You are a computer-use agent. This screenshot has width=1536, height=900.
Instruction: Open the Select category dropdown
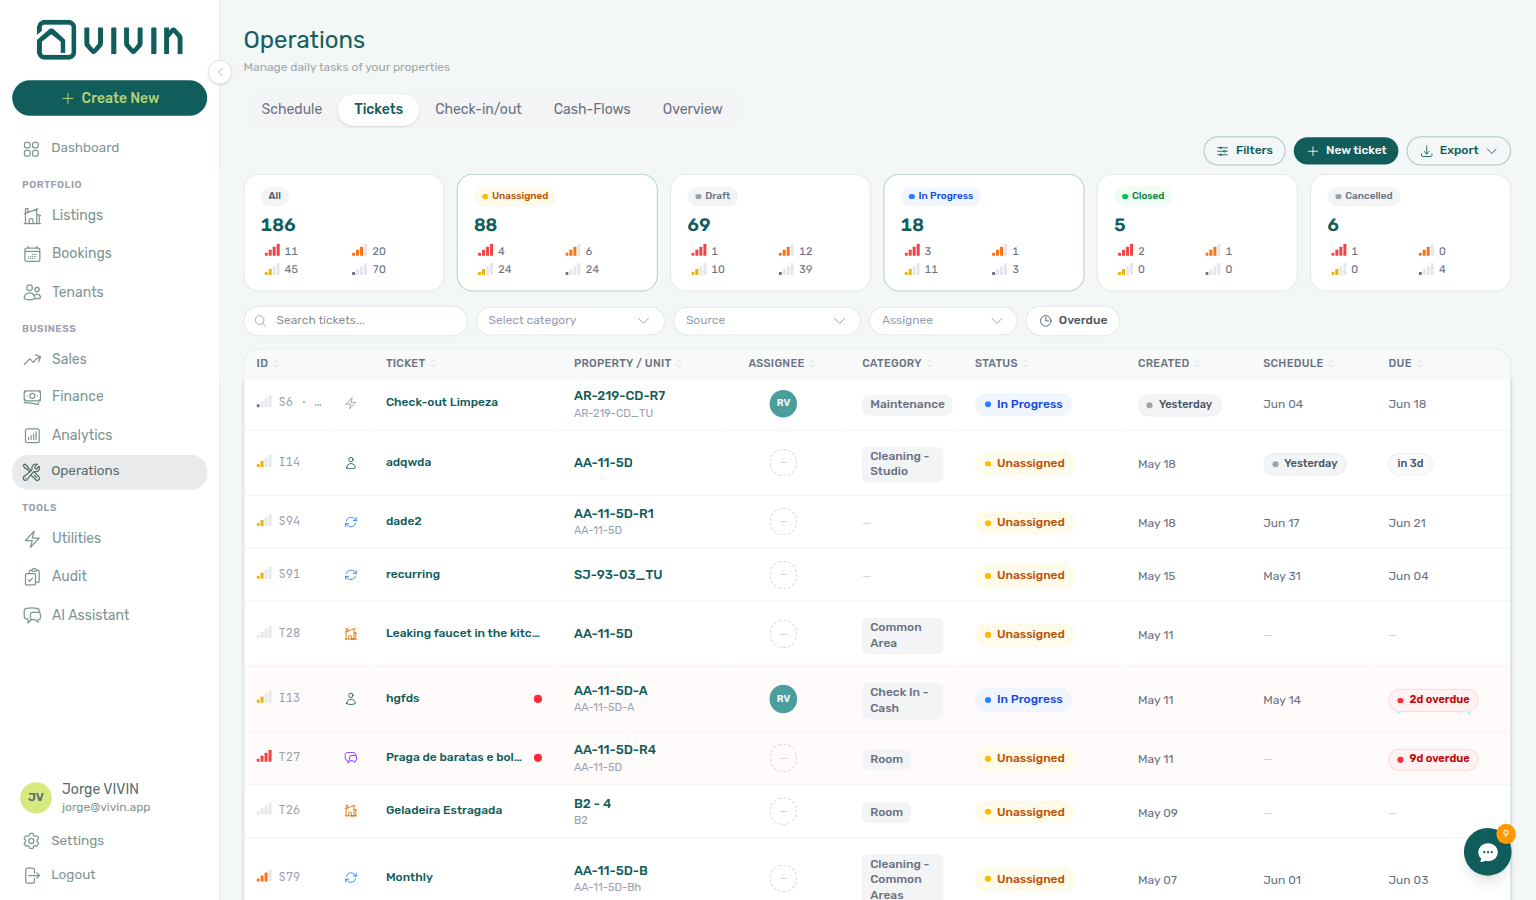click(x=570, y=321)
